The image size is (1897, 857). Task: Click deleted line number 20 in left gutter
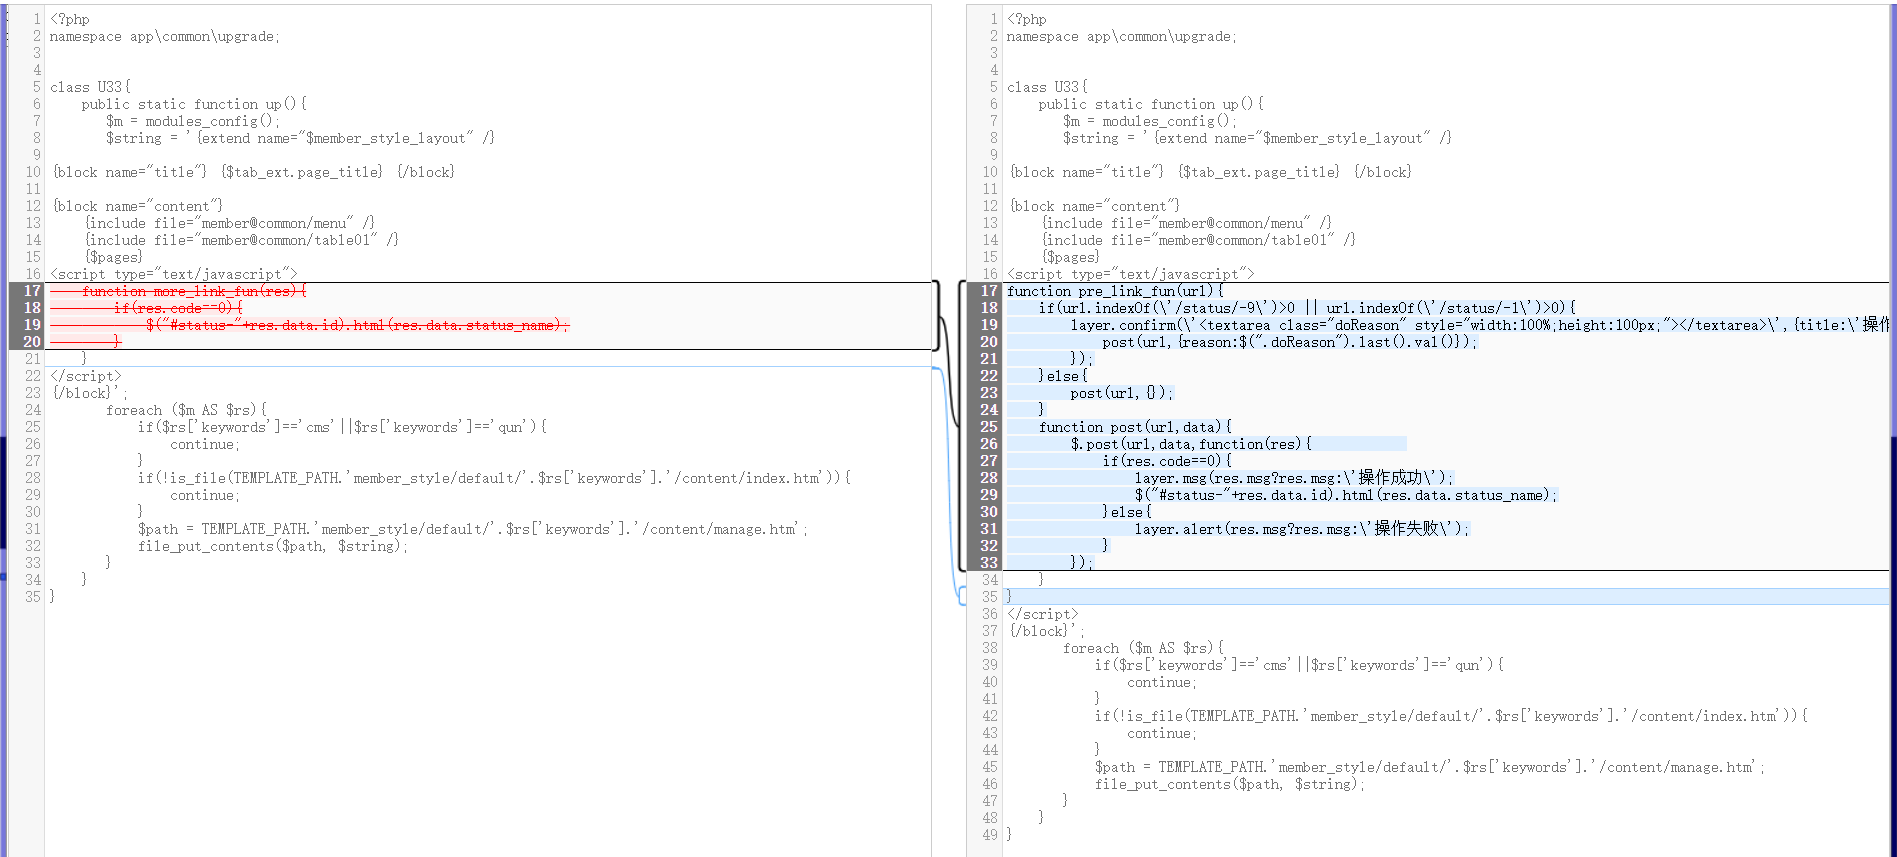pos(32,342)
